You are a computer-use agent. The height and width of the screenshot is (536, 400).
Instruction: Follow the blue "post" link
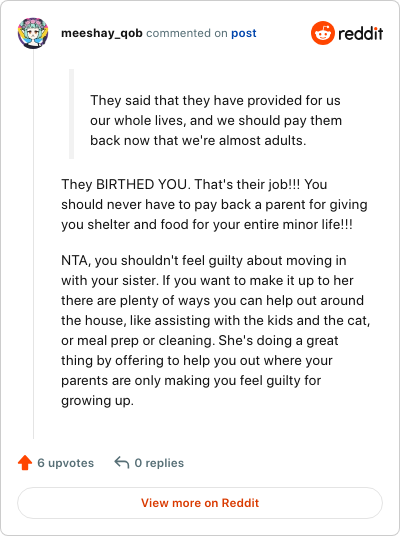[244, 33]
